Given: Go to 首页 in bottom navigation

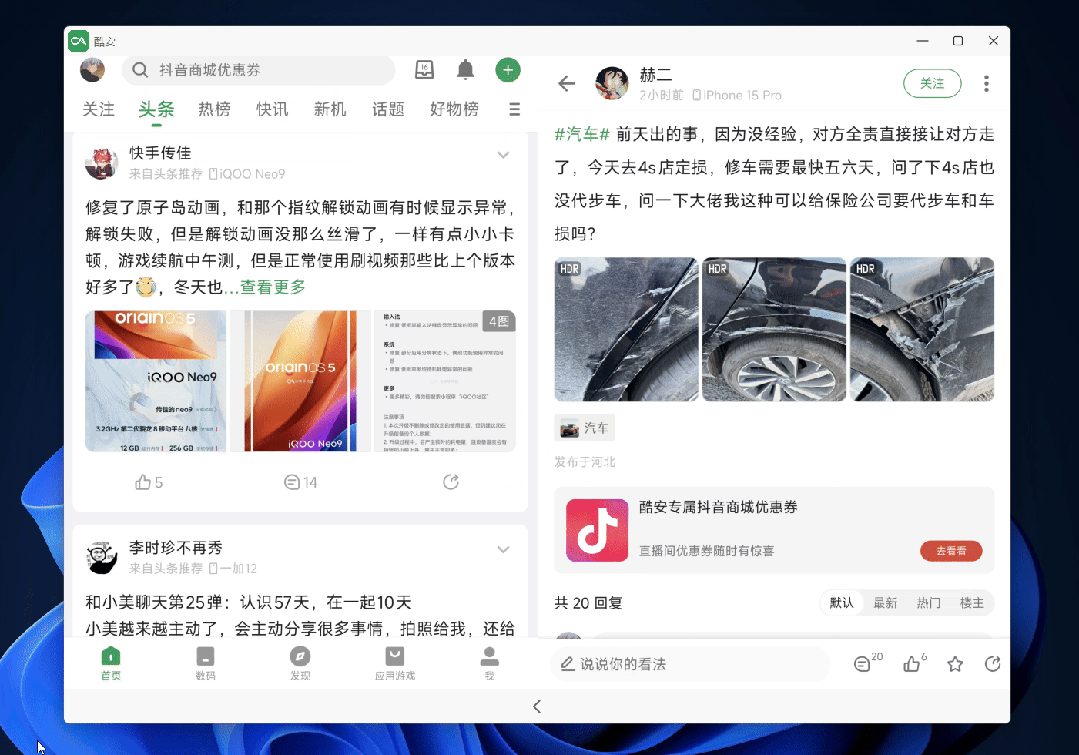Looking at the screenshot, I should click(x=111, y=663).
